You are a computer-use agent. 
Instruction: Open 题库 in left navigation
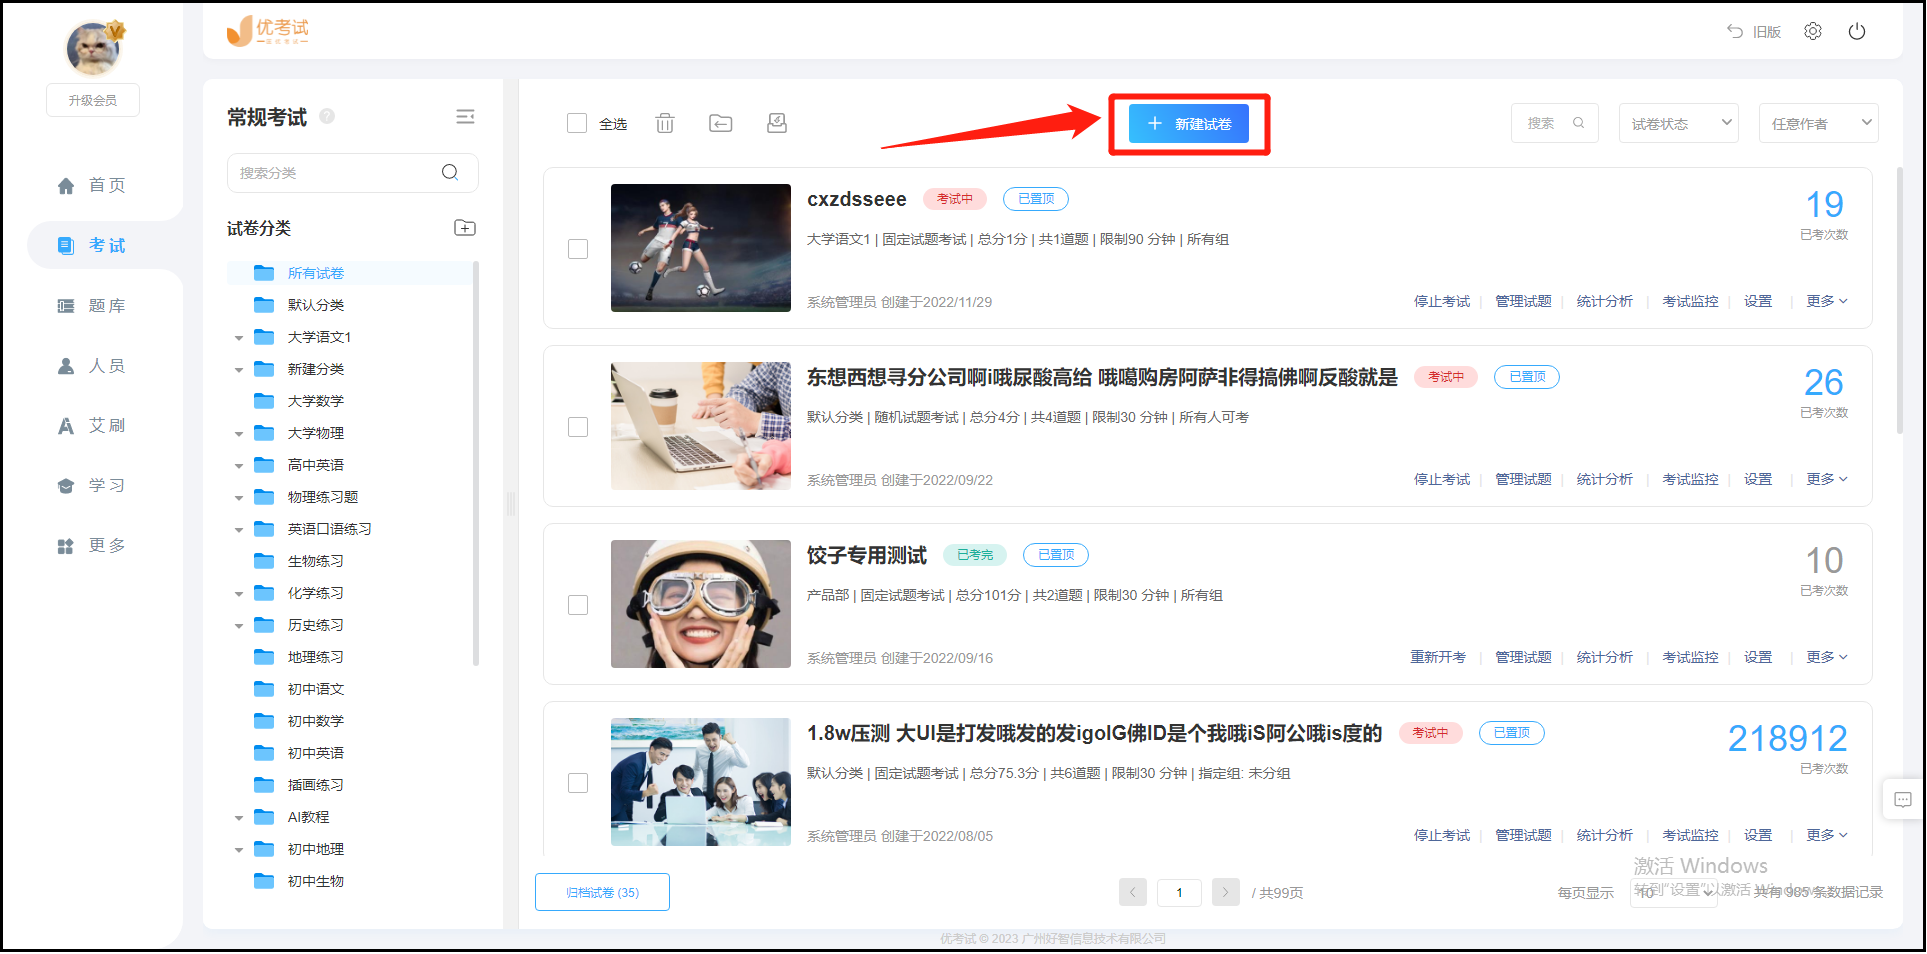click(x=92, y=306)
